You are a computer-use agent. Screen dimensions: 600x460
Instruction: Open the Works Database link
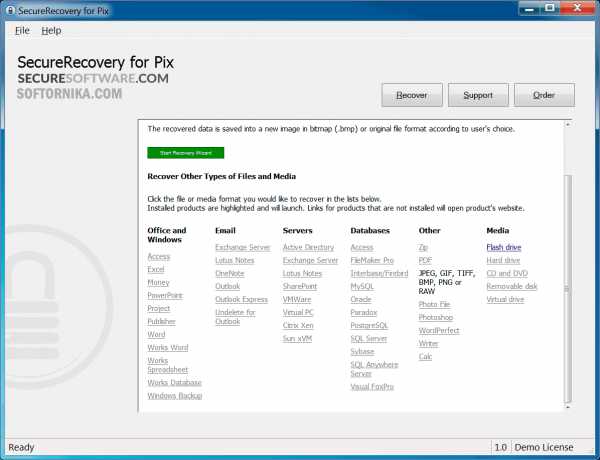pyautogui.click(x=174, y=383)
